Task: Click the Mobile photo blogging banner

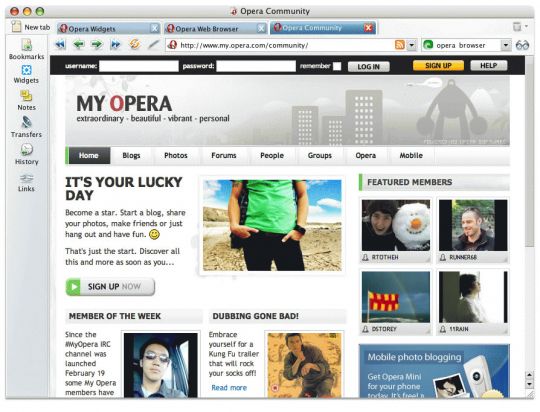Action: click(x=434, y=371)
